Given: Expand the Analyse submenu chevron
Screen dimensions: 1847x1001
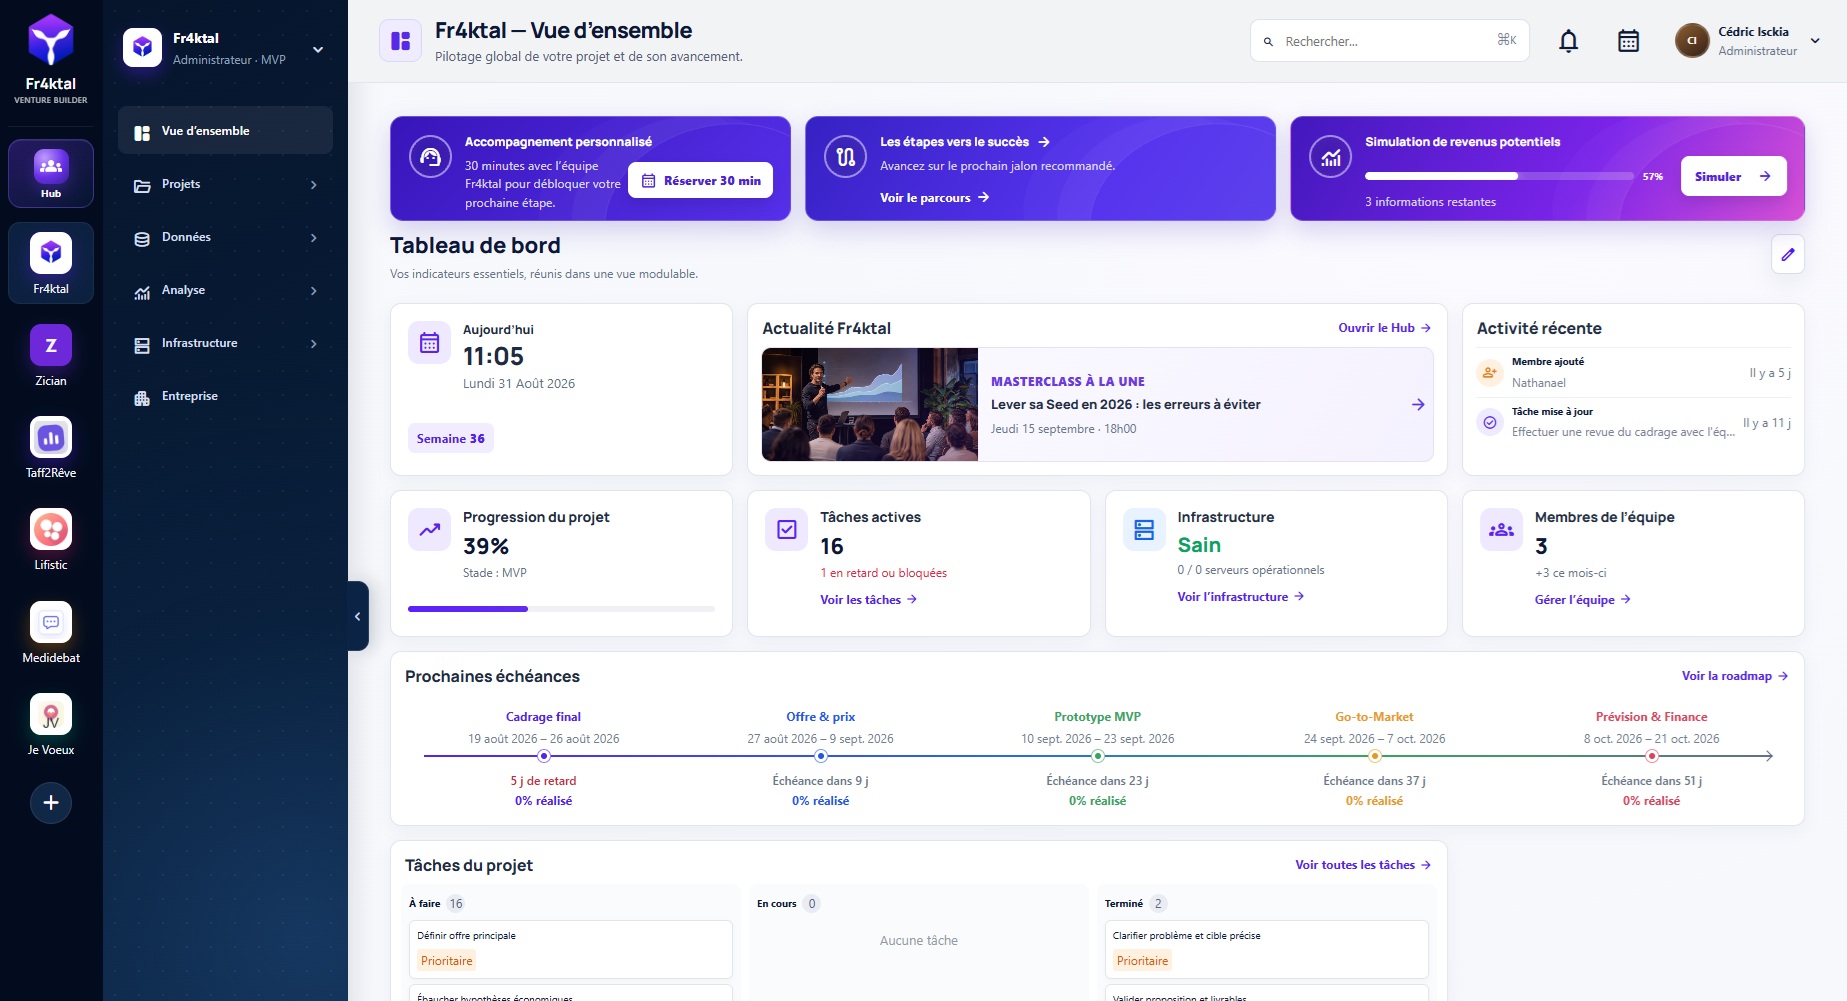Looking at the screenshot, I should [314, 291].
